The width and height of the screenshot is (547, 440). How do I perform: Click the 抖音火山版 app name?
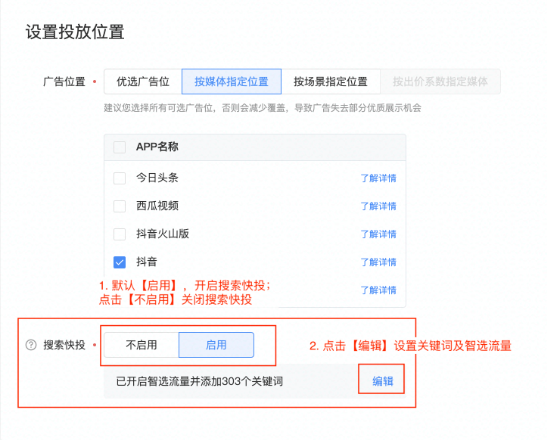163,233
